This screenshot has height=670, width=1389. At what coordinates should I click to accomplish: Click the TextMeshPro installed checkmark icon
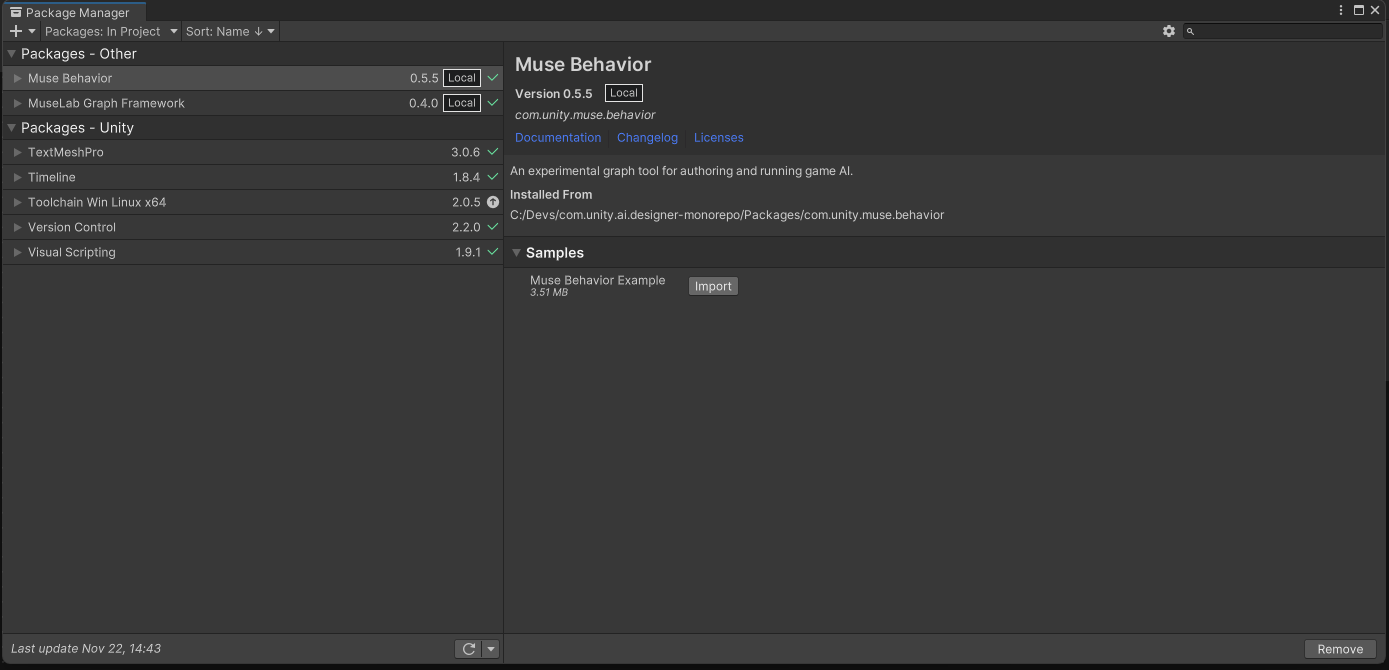pos(492,152)
